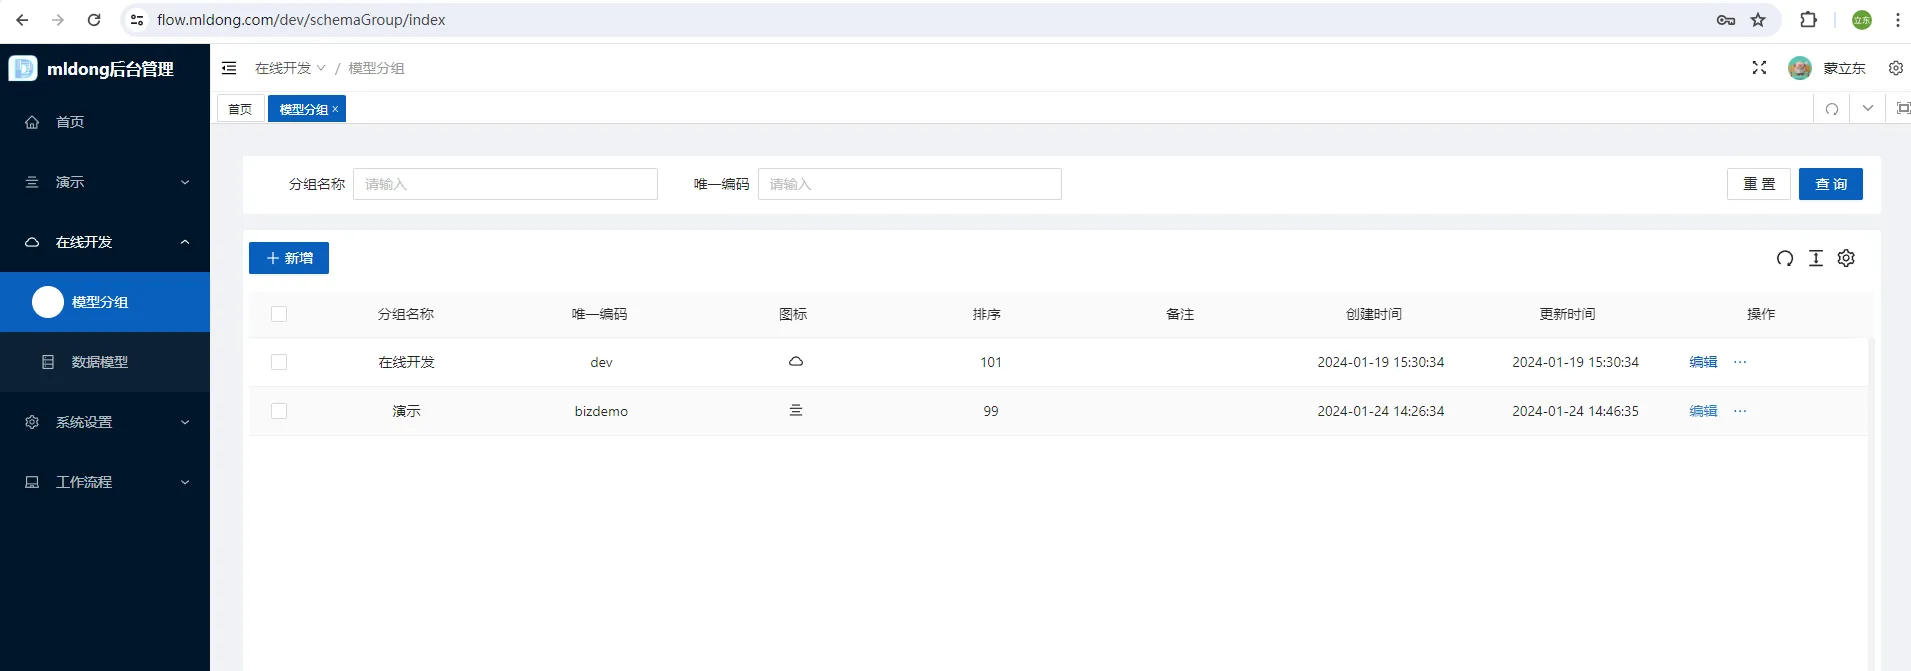Switch to the 模型分组 tab
Screen dimensions: 1911x671
pyautogui.click(x=303, y=109)
